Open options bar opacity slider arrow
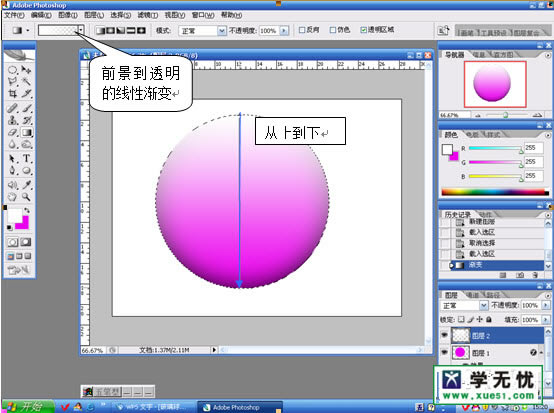 click(284, 31)
